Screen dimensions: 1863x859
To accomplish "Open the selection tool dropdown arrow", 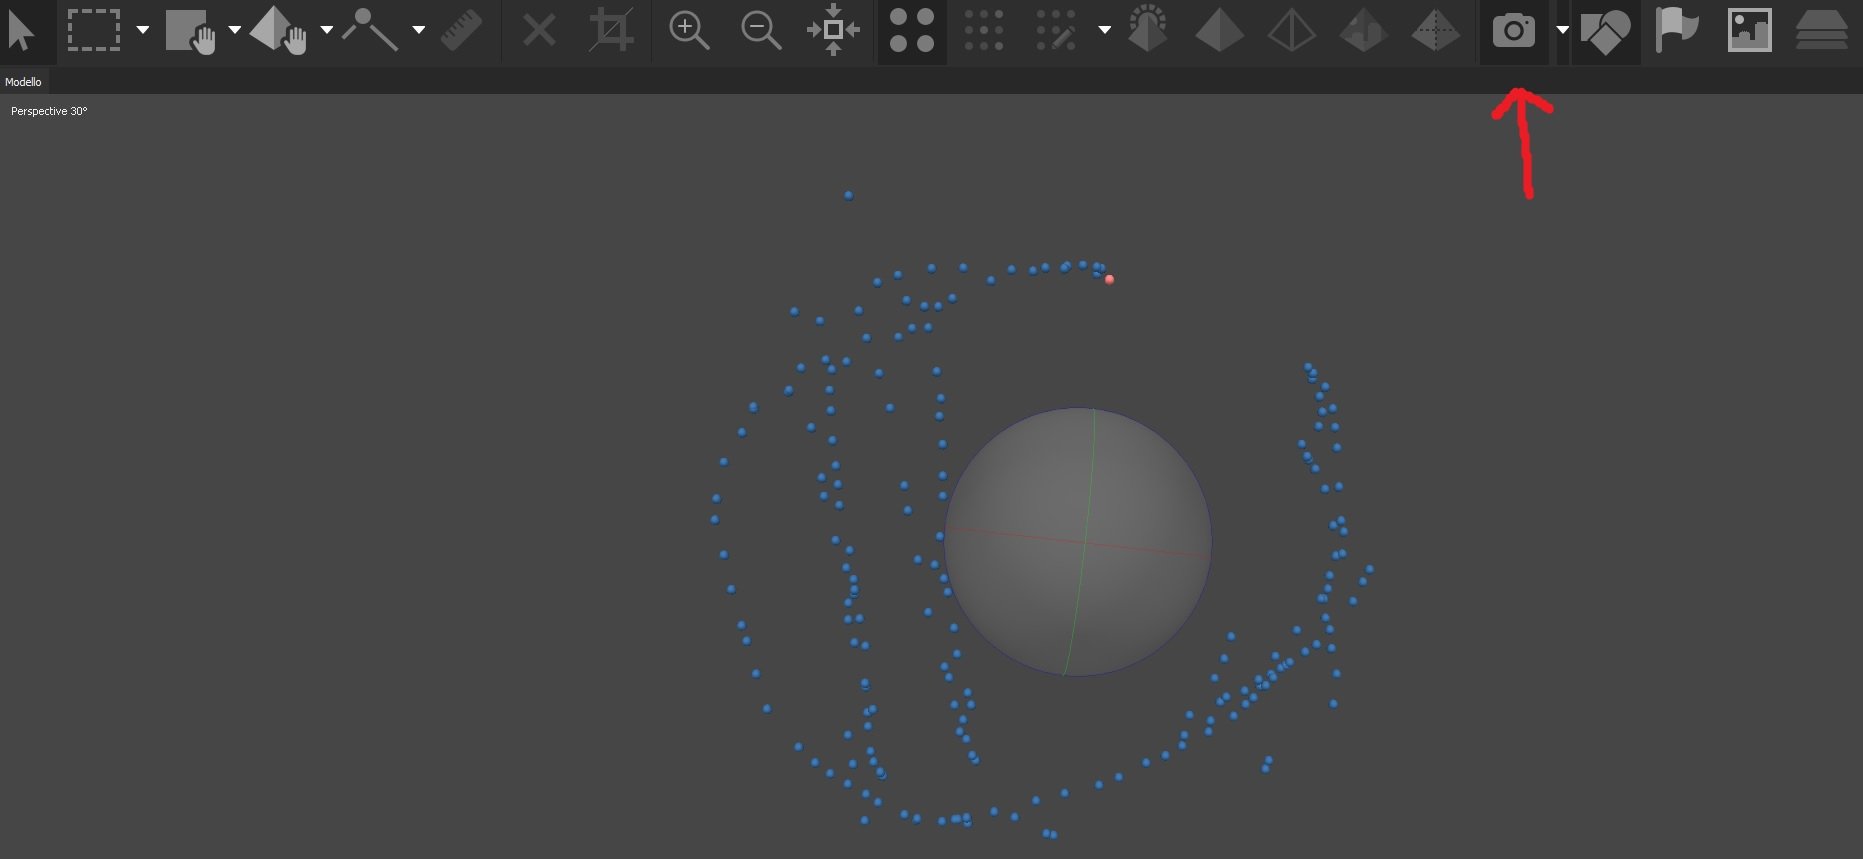I will tap(143, 30).
